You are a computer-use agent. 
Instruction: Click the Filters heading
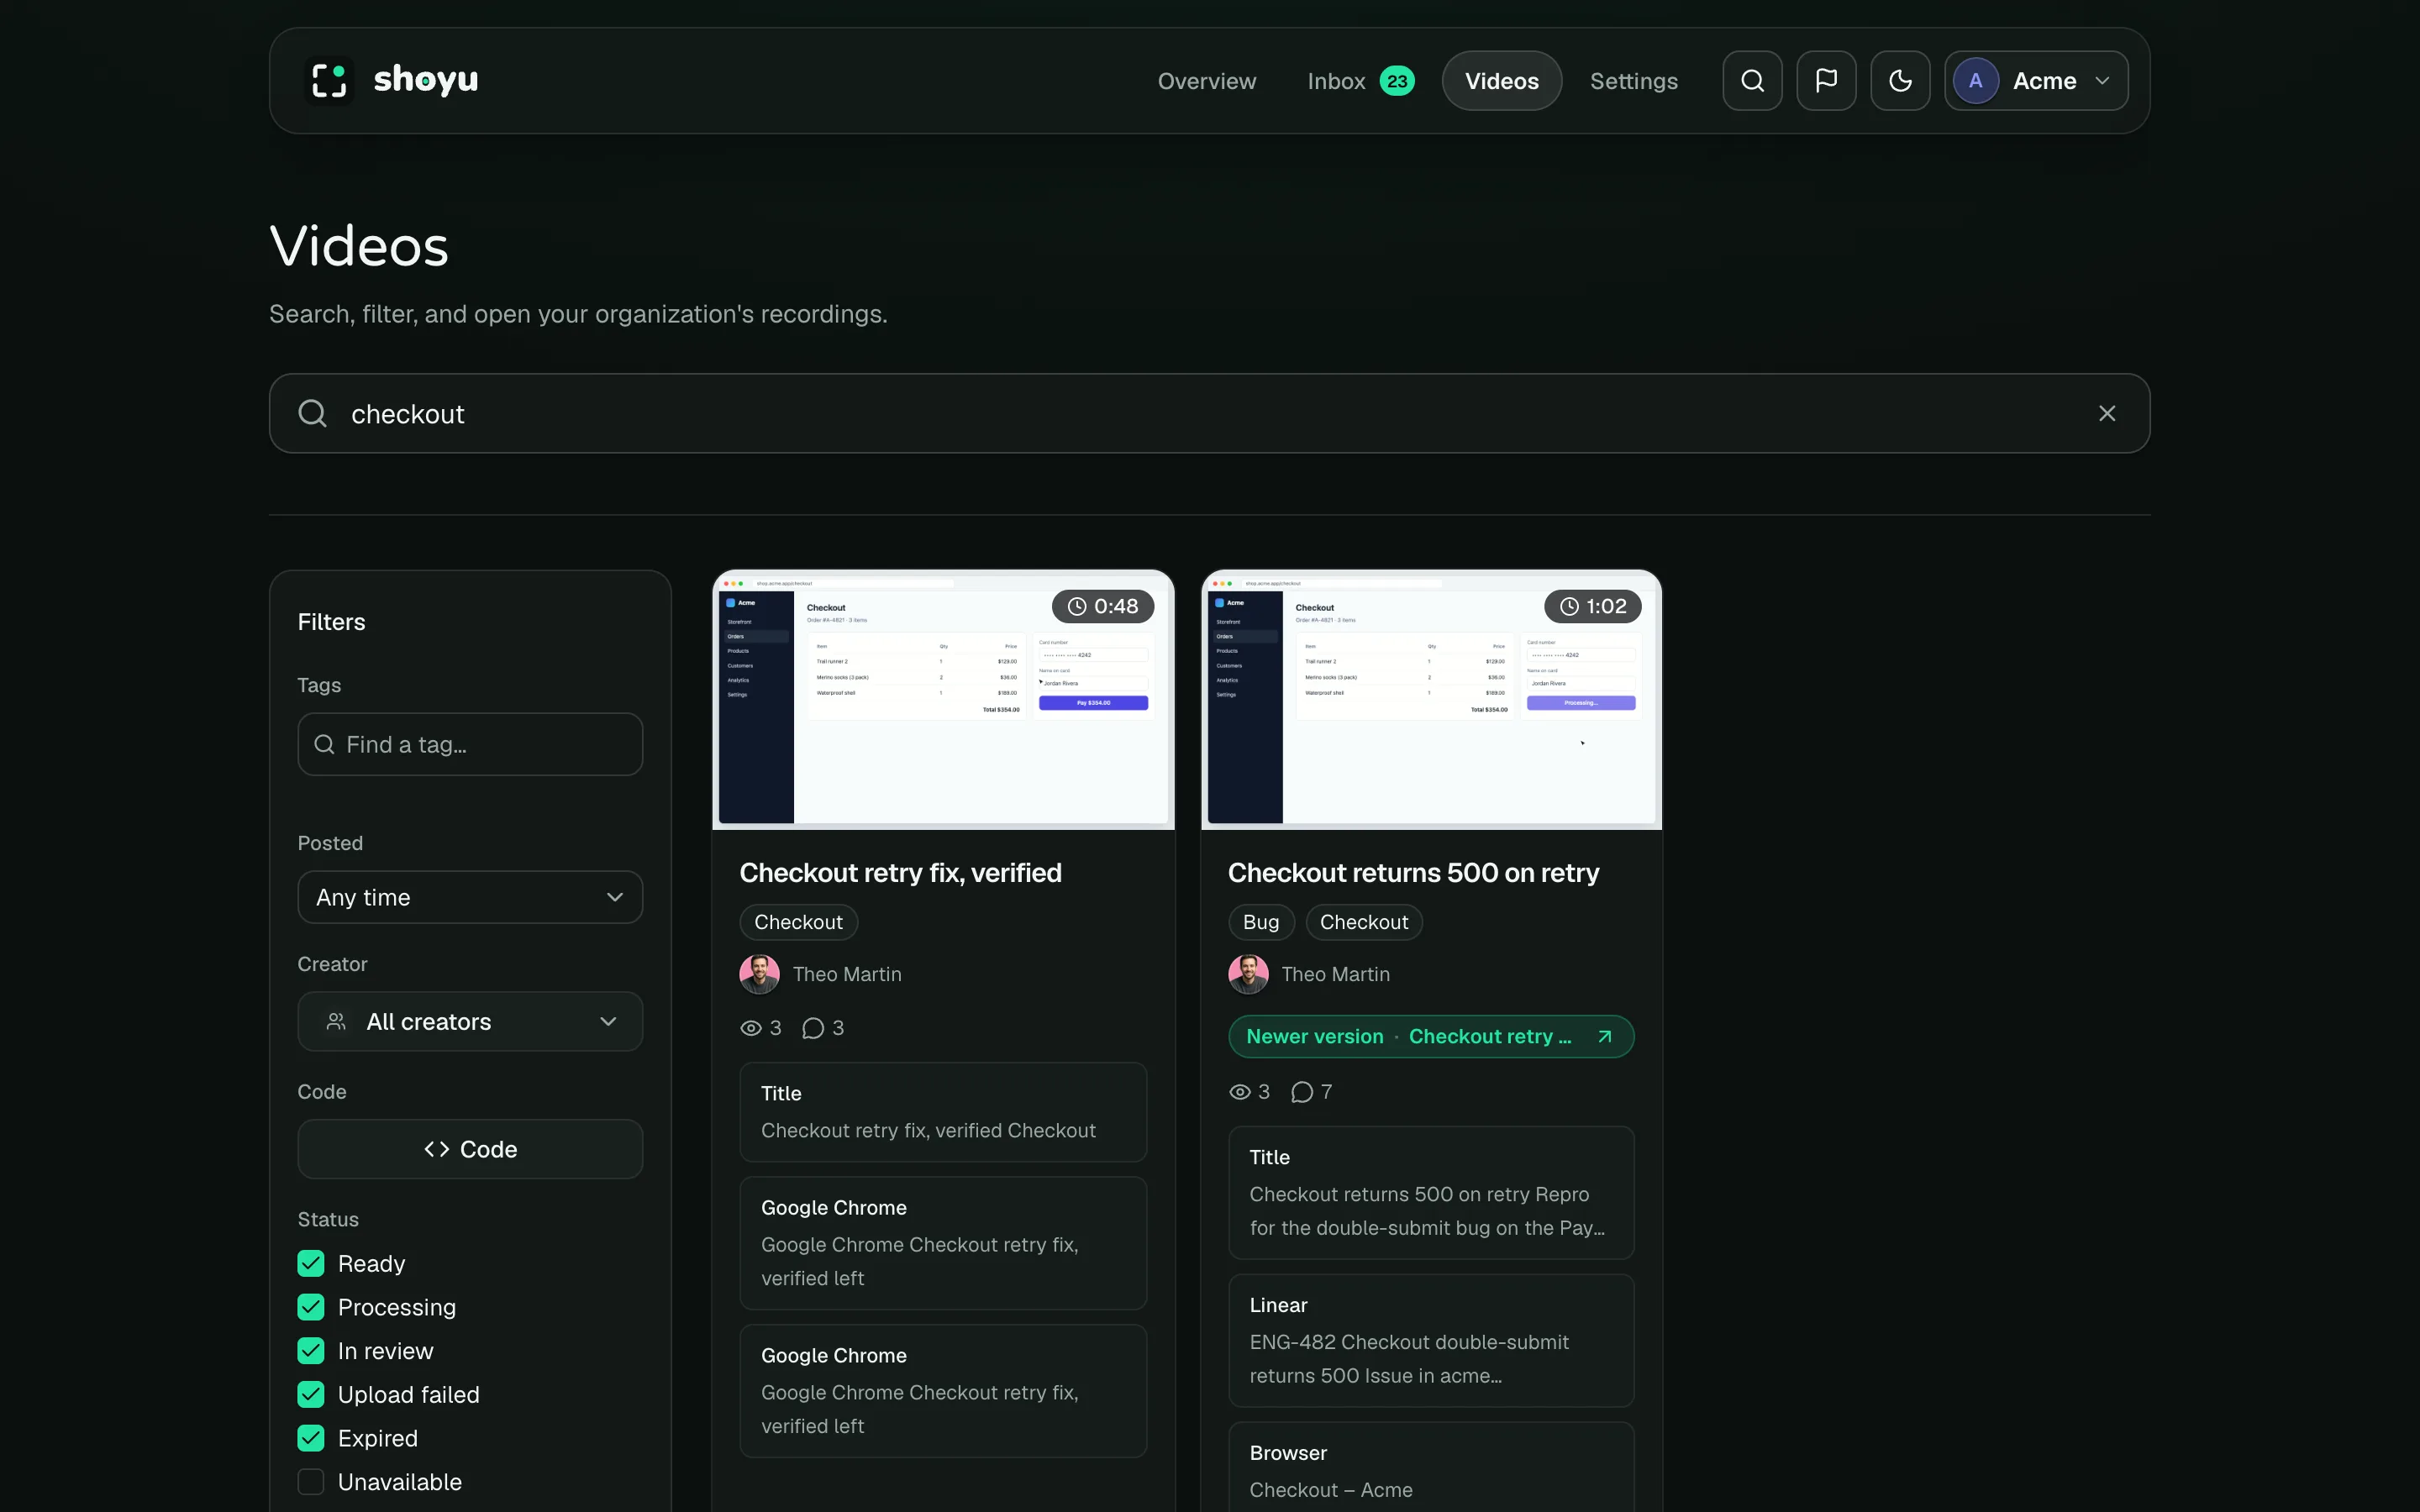[331, 622]
